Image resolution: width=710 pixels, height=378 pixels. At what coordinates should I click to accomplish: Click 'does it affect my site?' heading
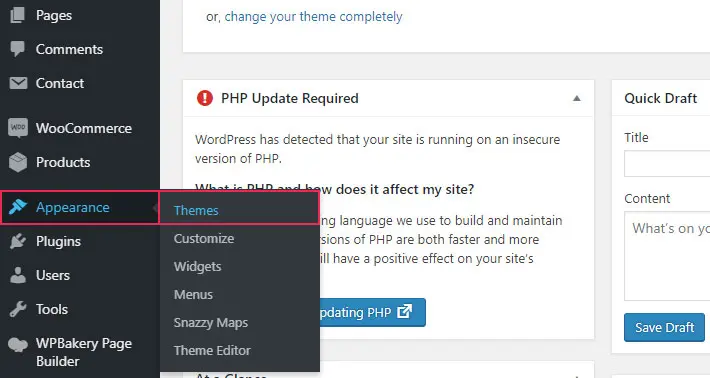[405, 189]
